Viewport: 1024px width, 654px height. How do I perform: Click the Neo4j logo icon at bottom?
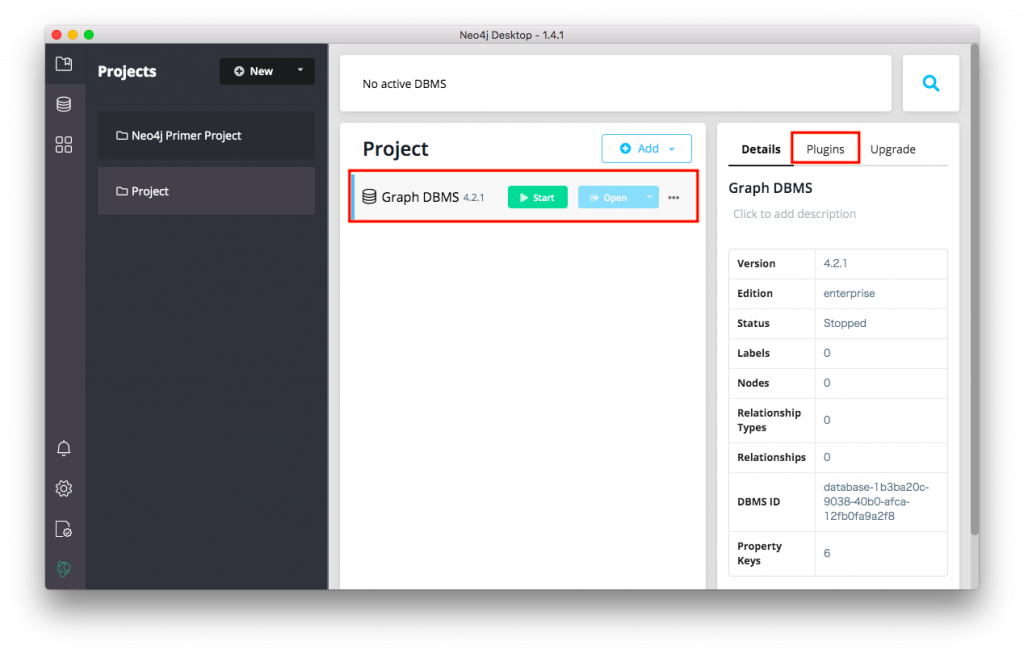[x=64, y=569]
